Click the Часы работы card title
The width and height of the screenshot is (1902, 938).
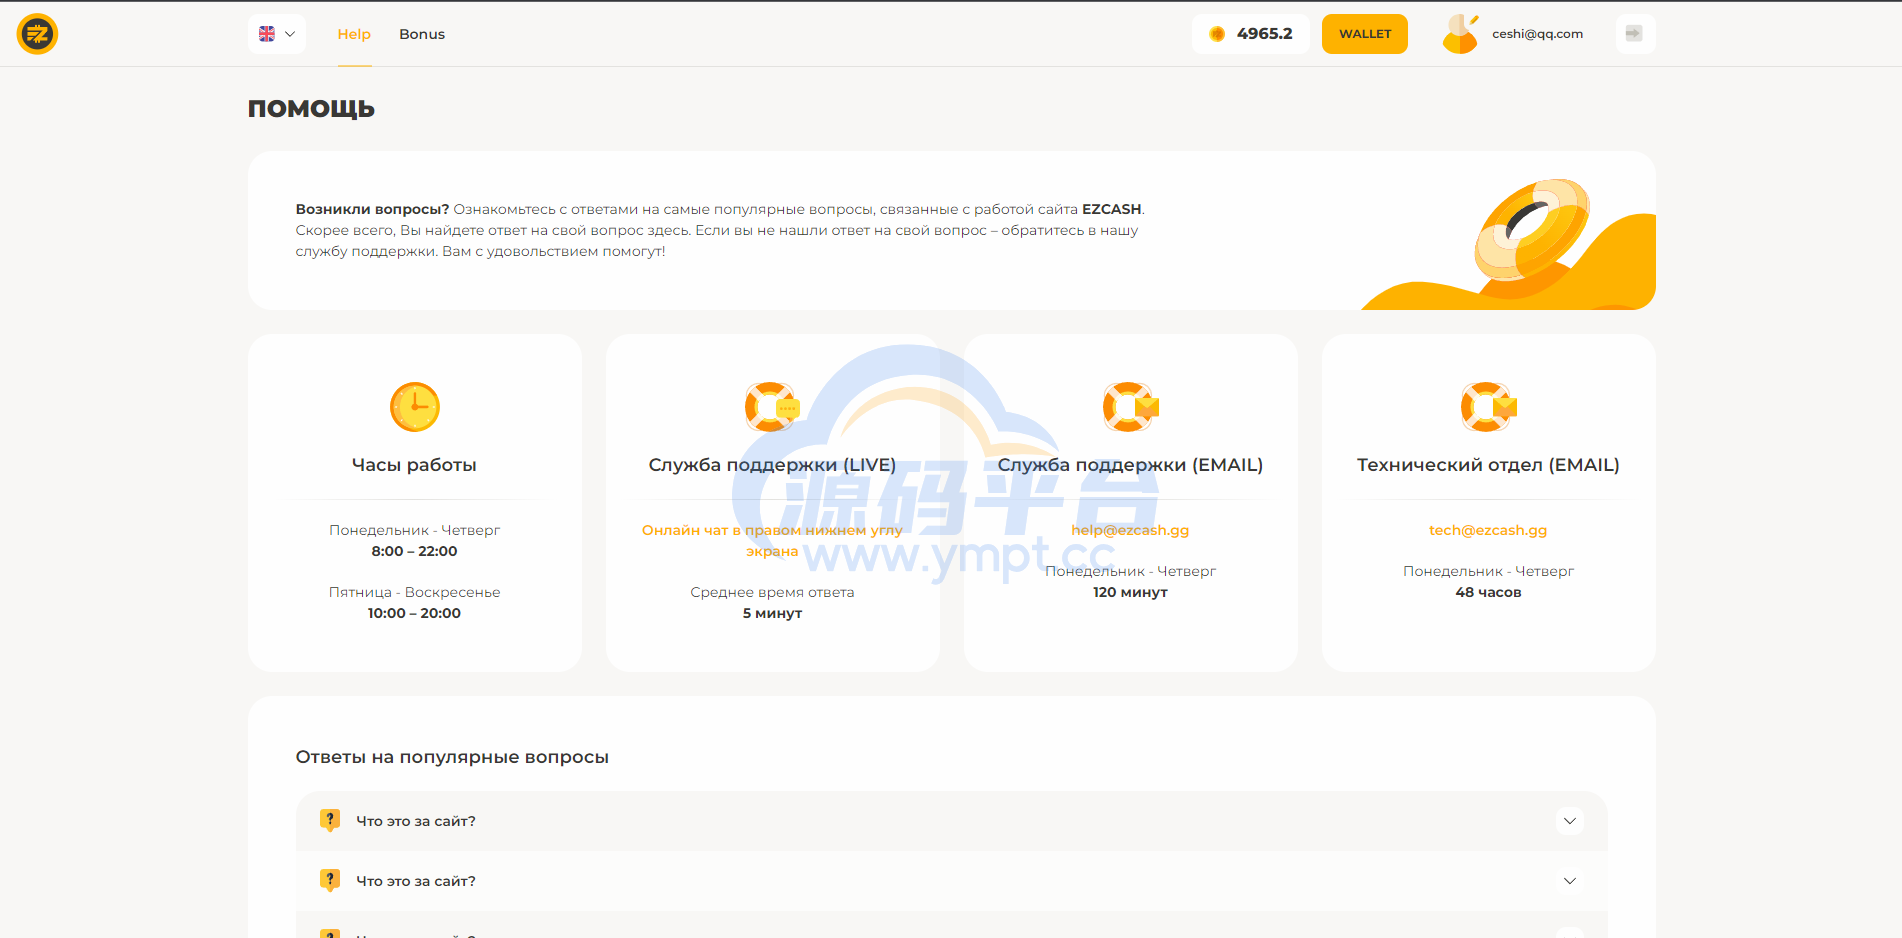[414, 465]
